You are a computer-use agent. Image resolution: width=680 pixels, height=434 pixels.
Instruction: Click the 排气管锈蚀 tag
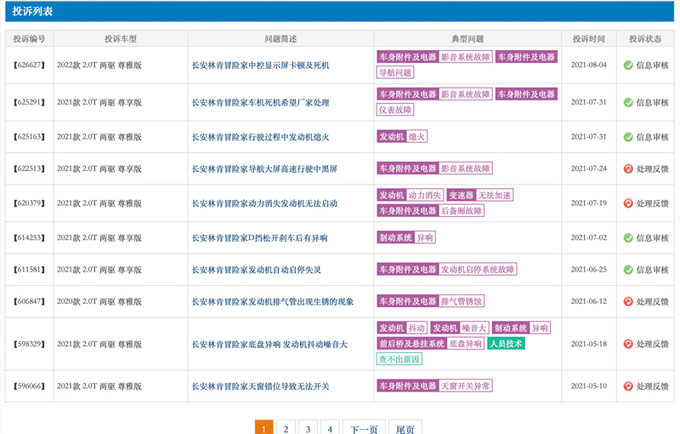461,301
